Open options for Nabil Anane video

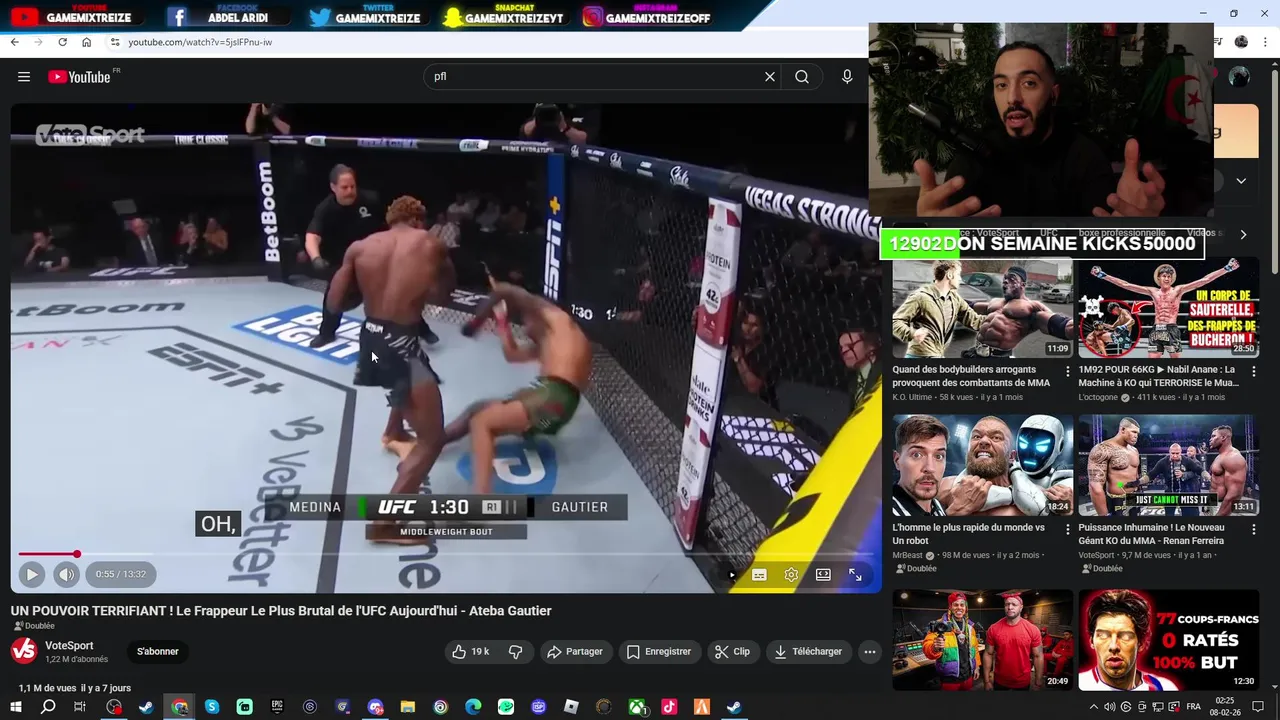[1254, 371]
